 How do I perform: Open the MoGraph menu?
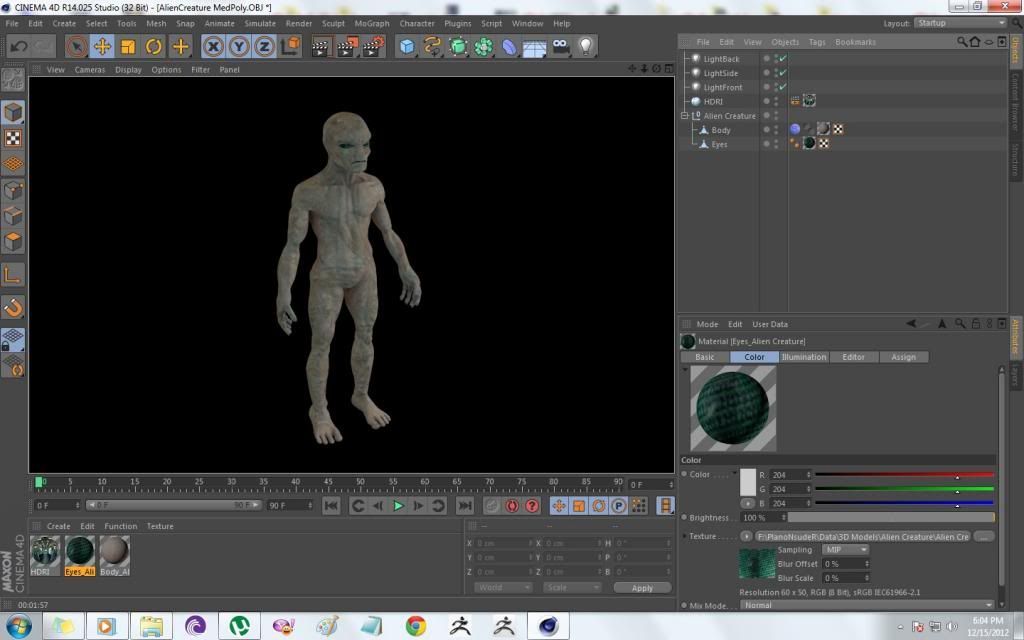click(x=372, y=24)
